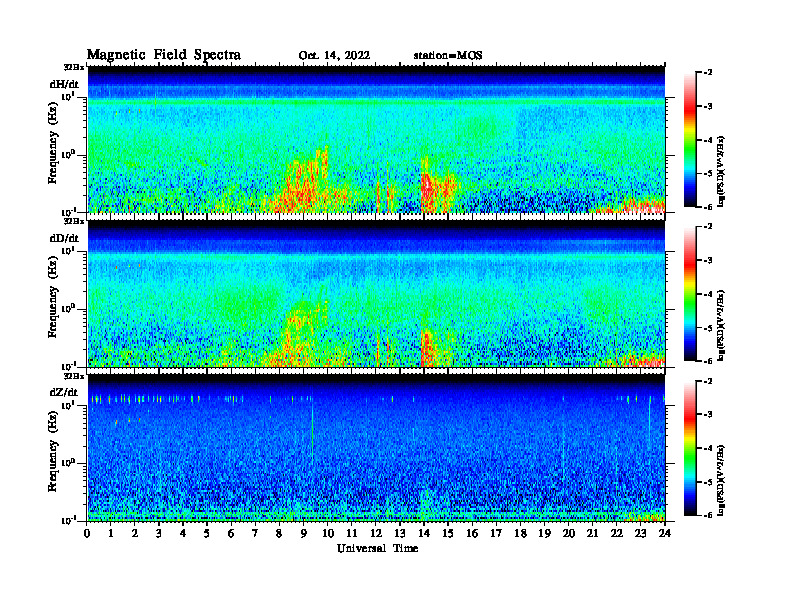Click the dZ/dt spectrogram plot area
This screenshot has height=612, width=792.
pyautogui.click(x=376, y=448)
